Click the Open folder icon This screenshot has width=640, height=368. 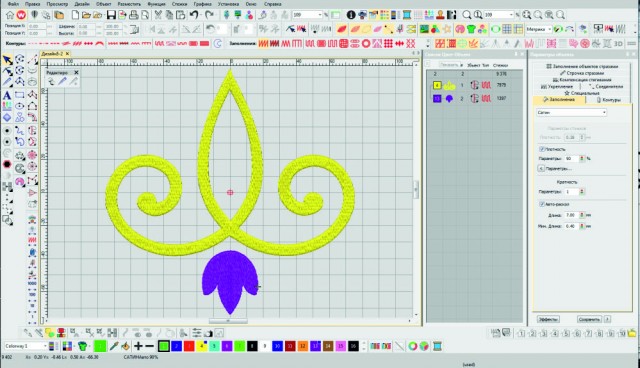point(86,15)
